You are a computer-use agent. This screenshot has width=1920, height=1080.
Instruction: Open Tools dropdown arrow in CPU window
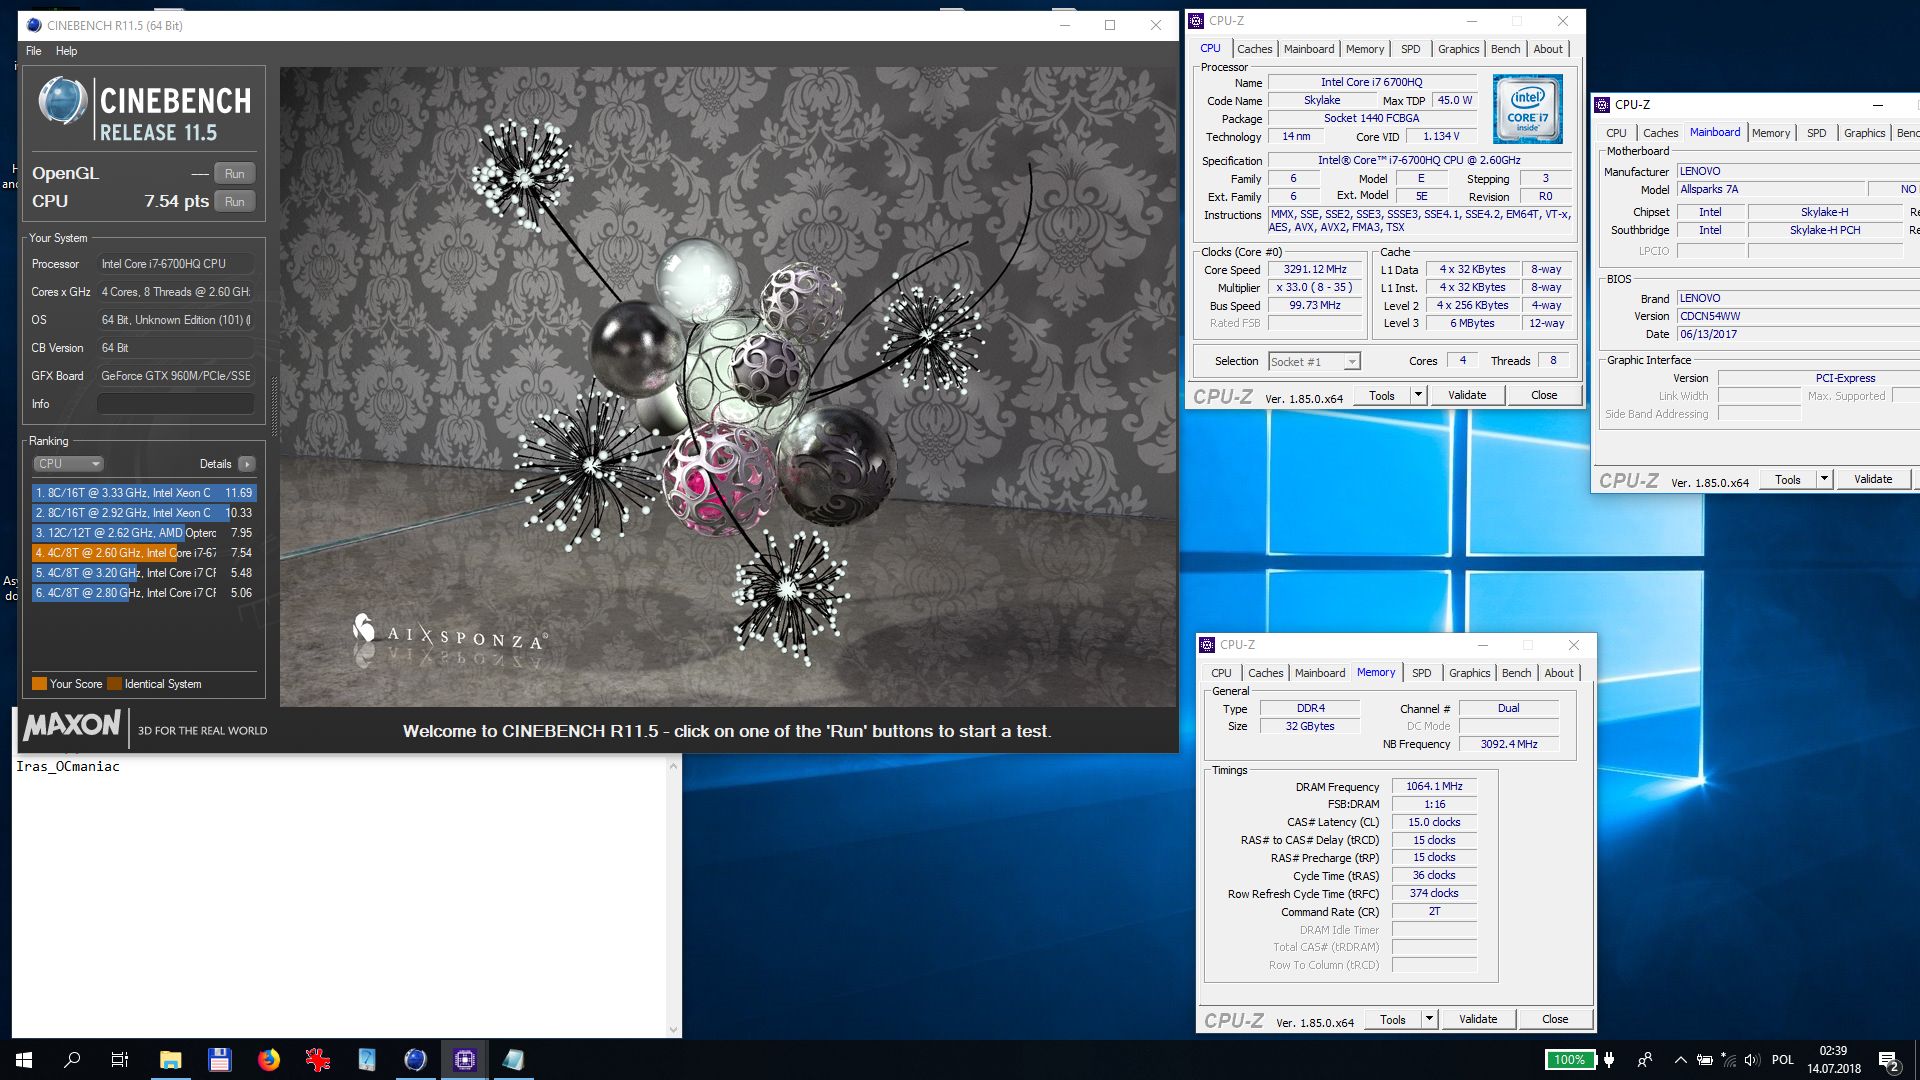coord(1418,396)
